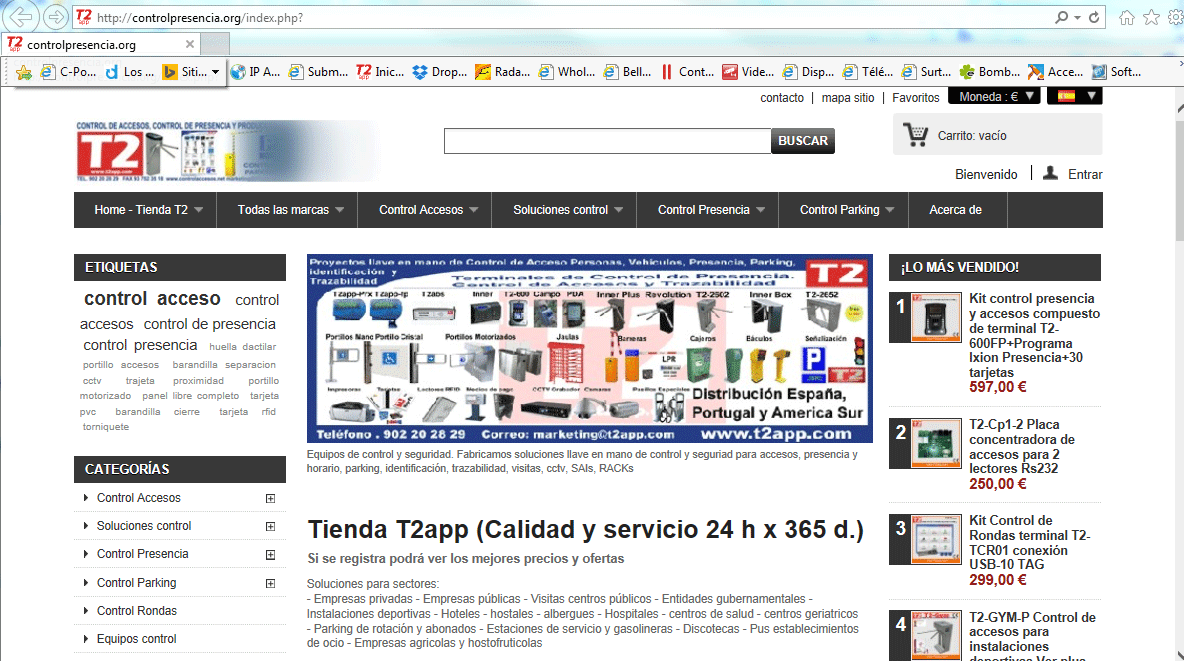Click the user icon beside Entrar
Viewport: 1184px width, 661px height.
[x=1050, y=173]
